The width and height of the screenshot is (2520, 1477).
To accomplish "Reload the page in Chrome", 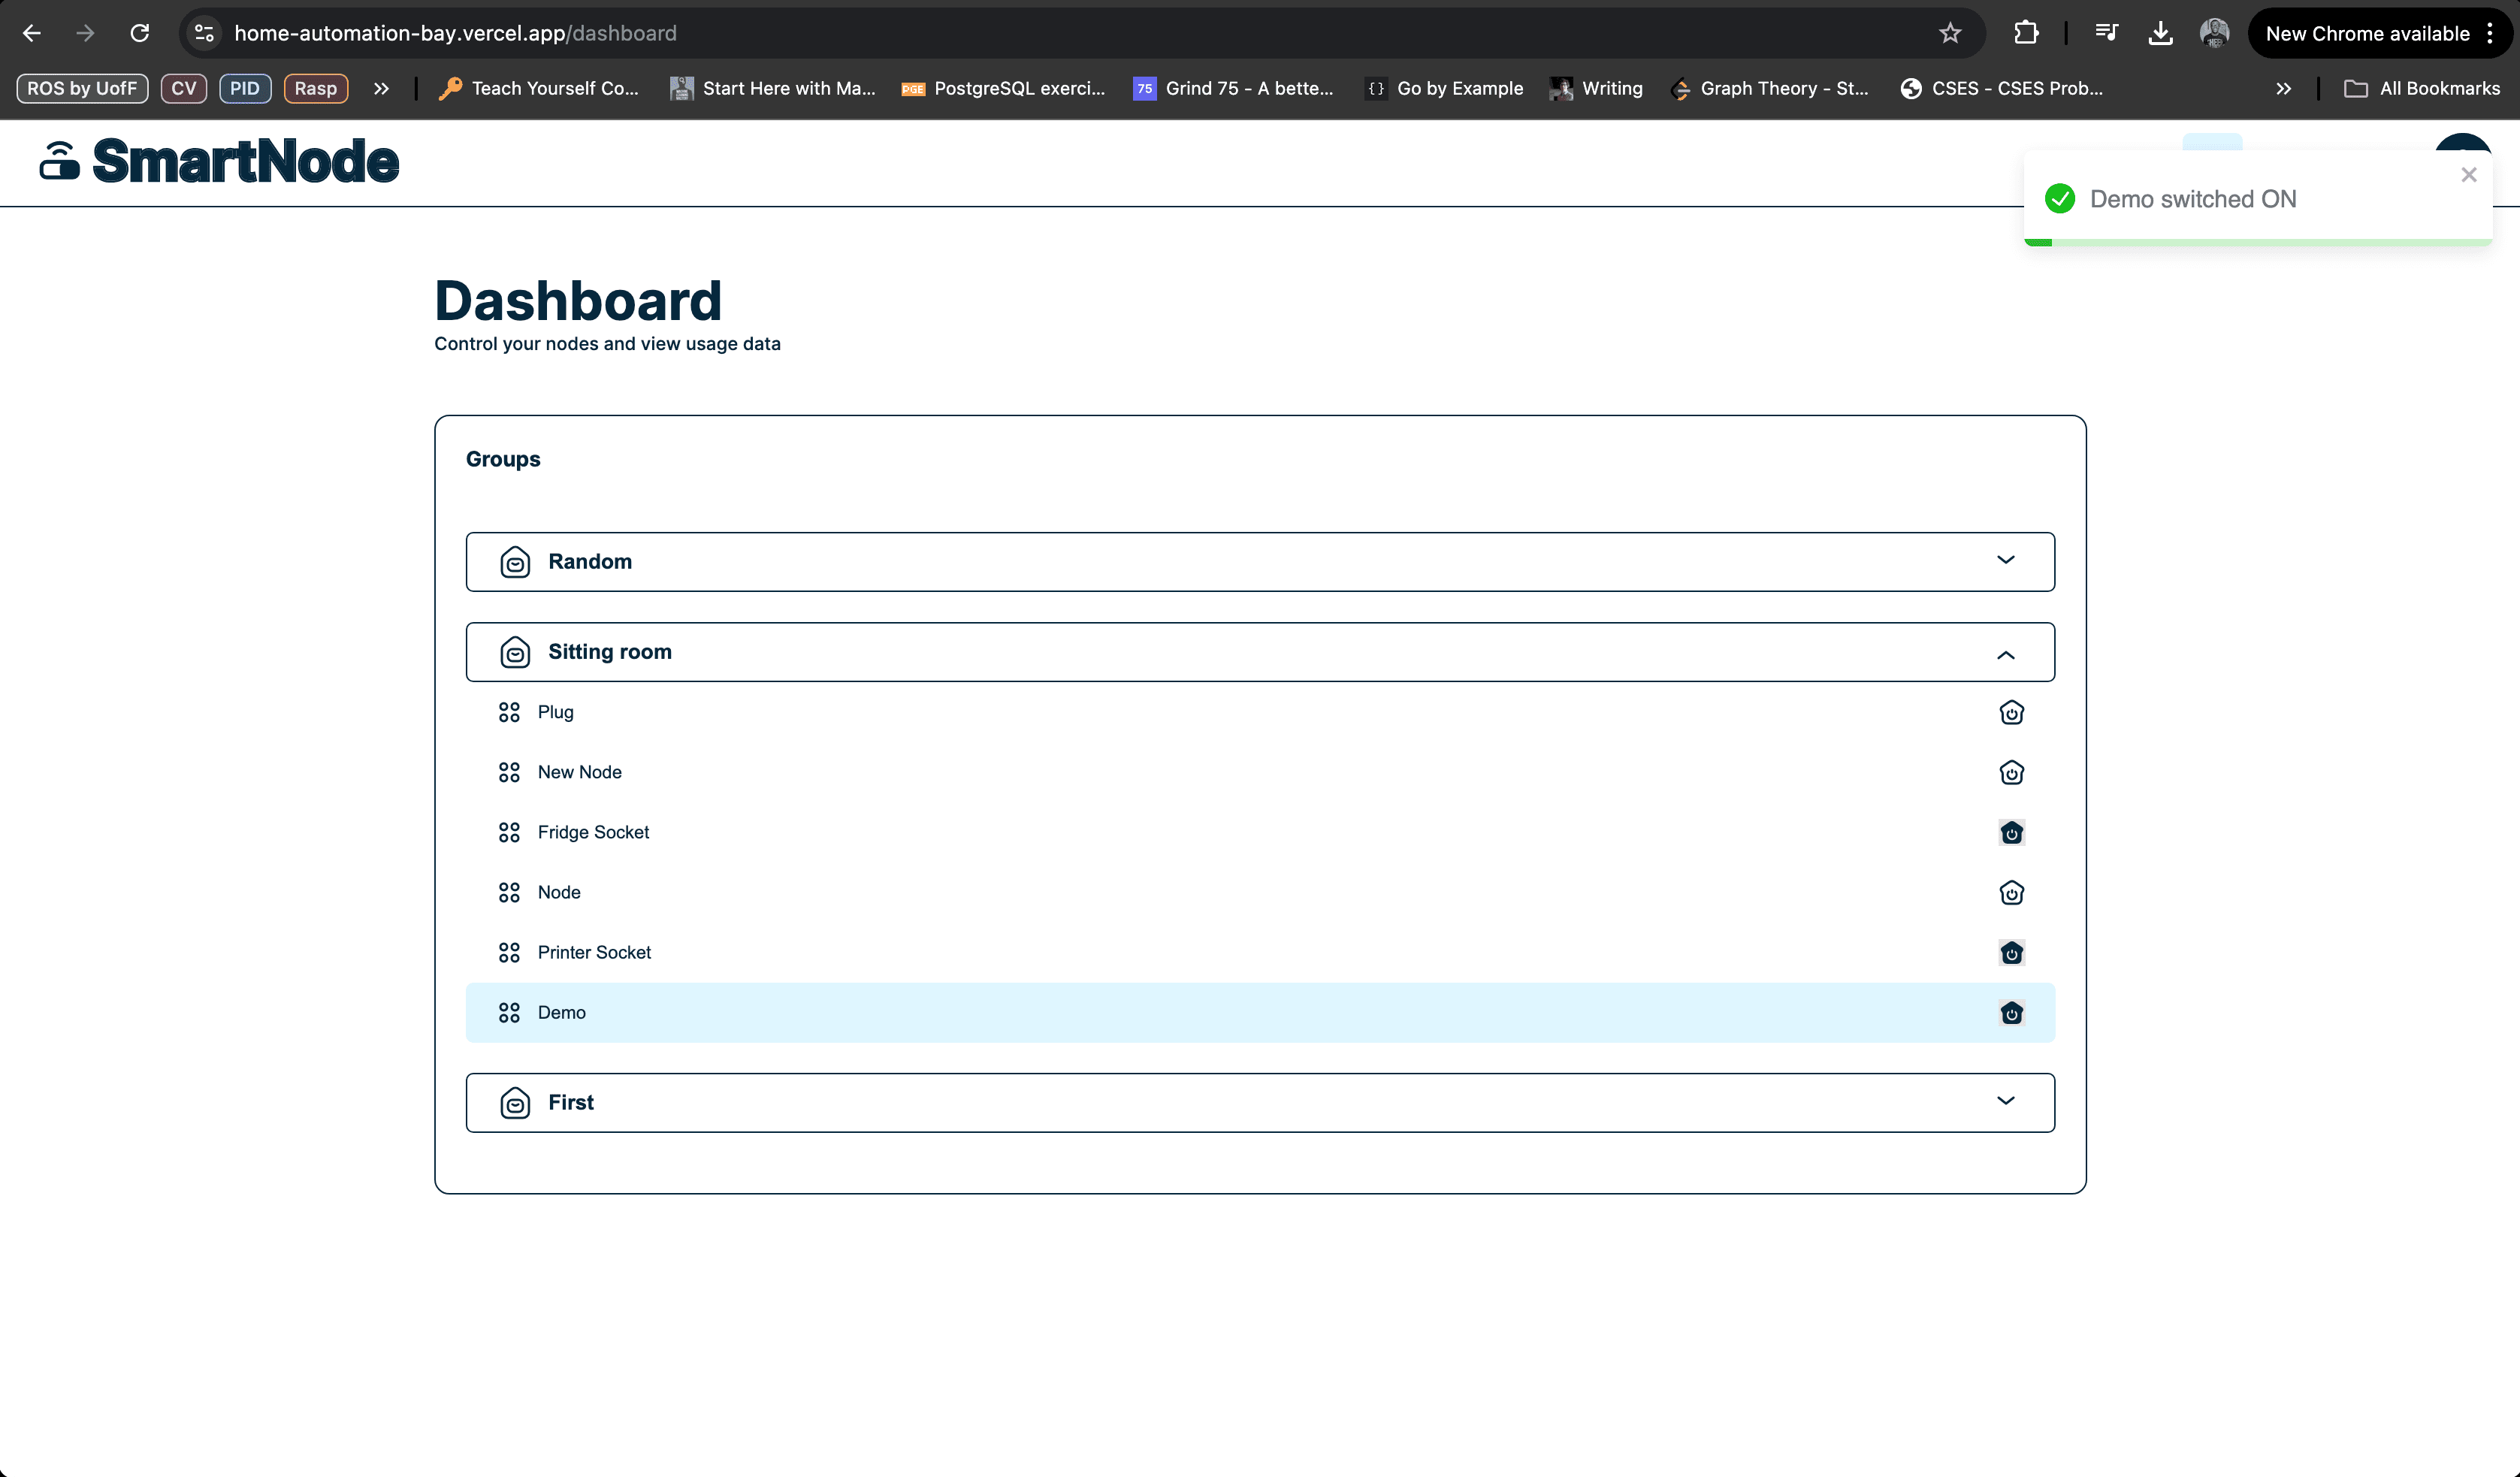I will 140,33.
